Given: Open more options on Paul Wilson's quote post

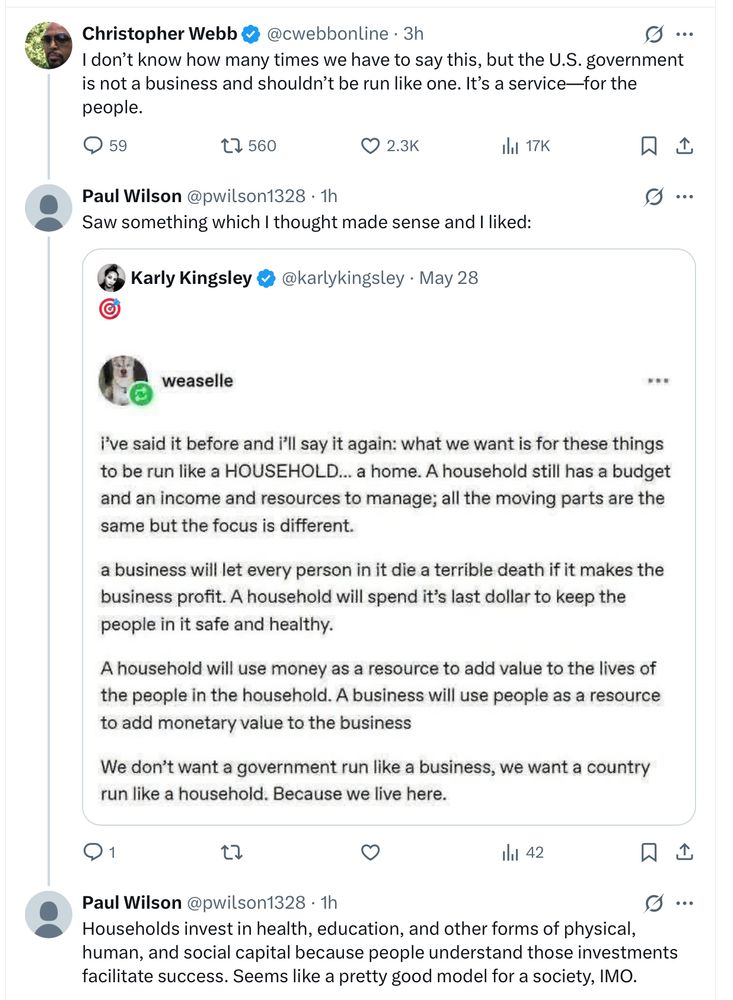Looking at the screenshot, I should click(685, 196).
